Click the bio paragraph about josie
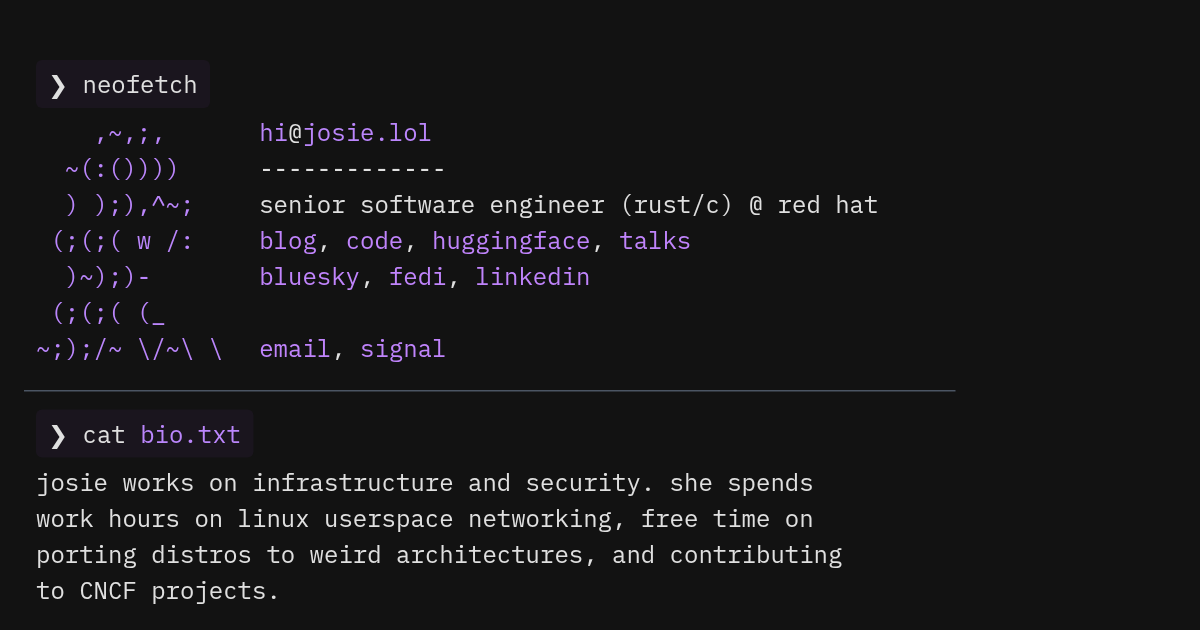Viewport: 1200px width, 630px height. pos(439,537)
